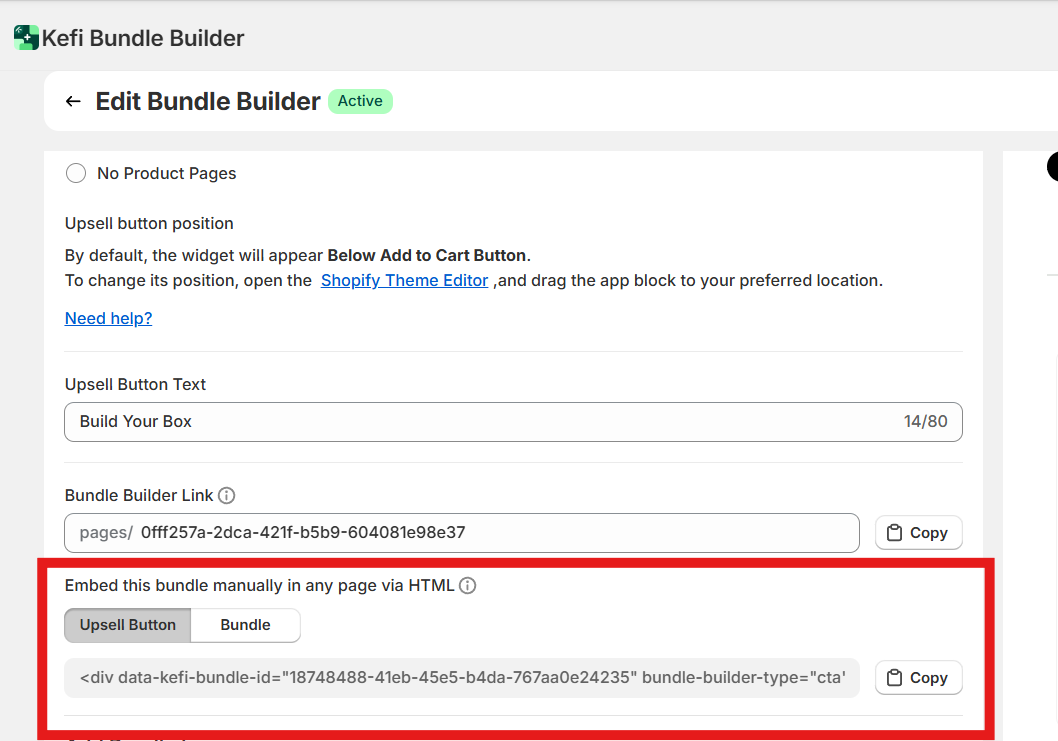Click the data-kefi-bundle-id HTML snippet box
Screen dimensions: 1058x741
pyautogui.click(x=462, y=678)
